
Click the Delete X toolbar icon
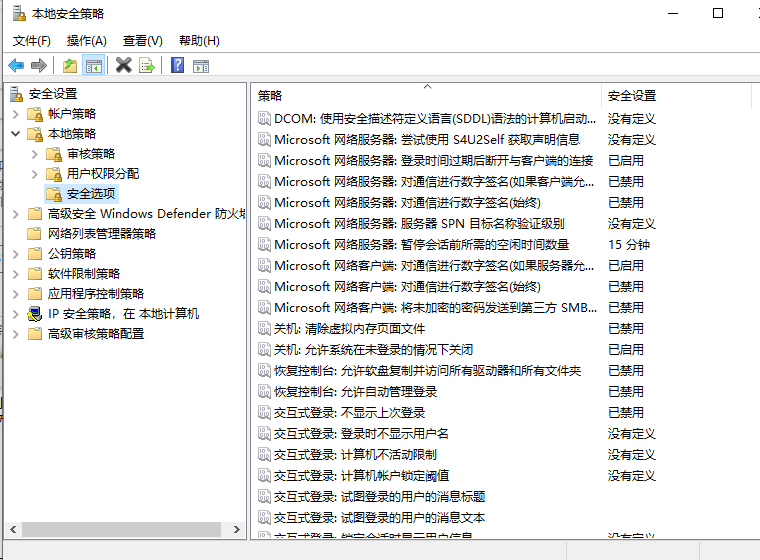(124, 65)
